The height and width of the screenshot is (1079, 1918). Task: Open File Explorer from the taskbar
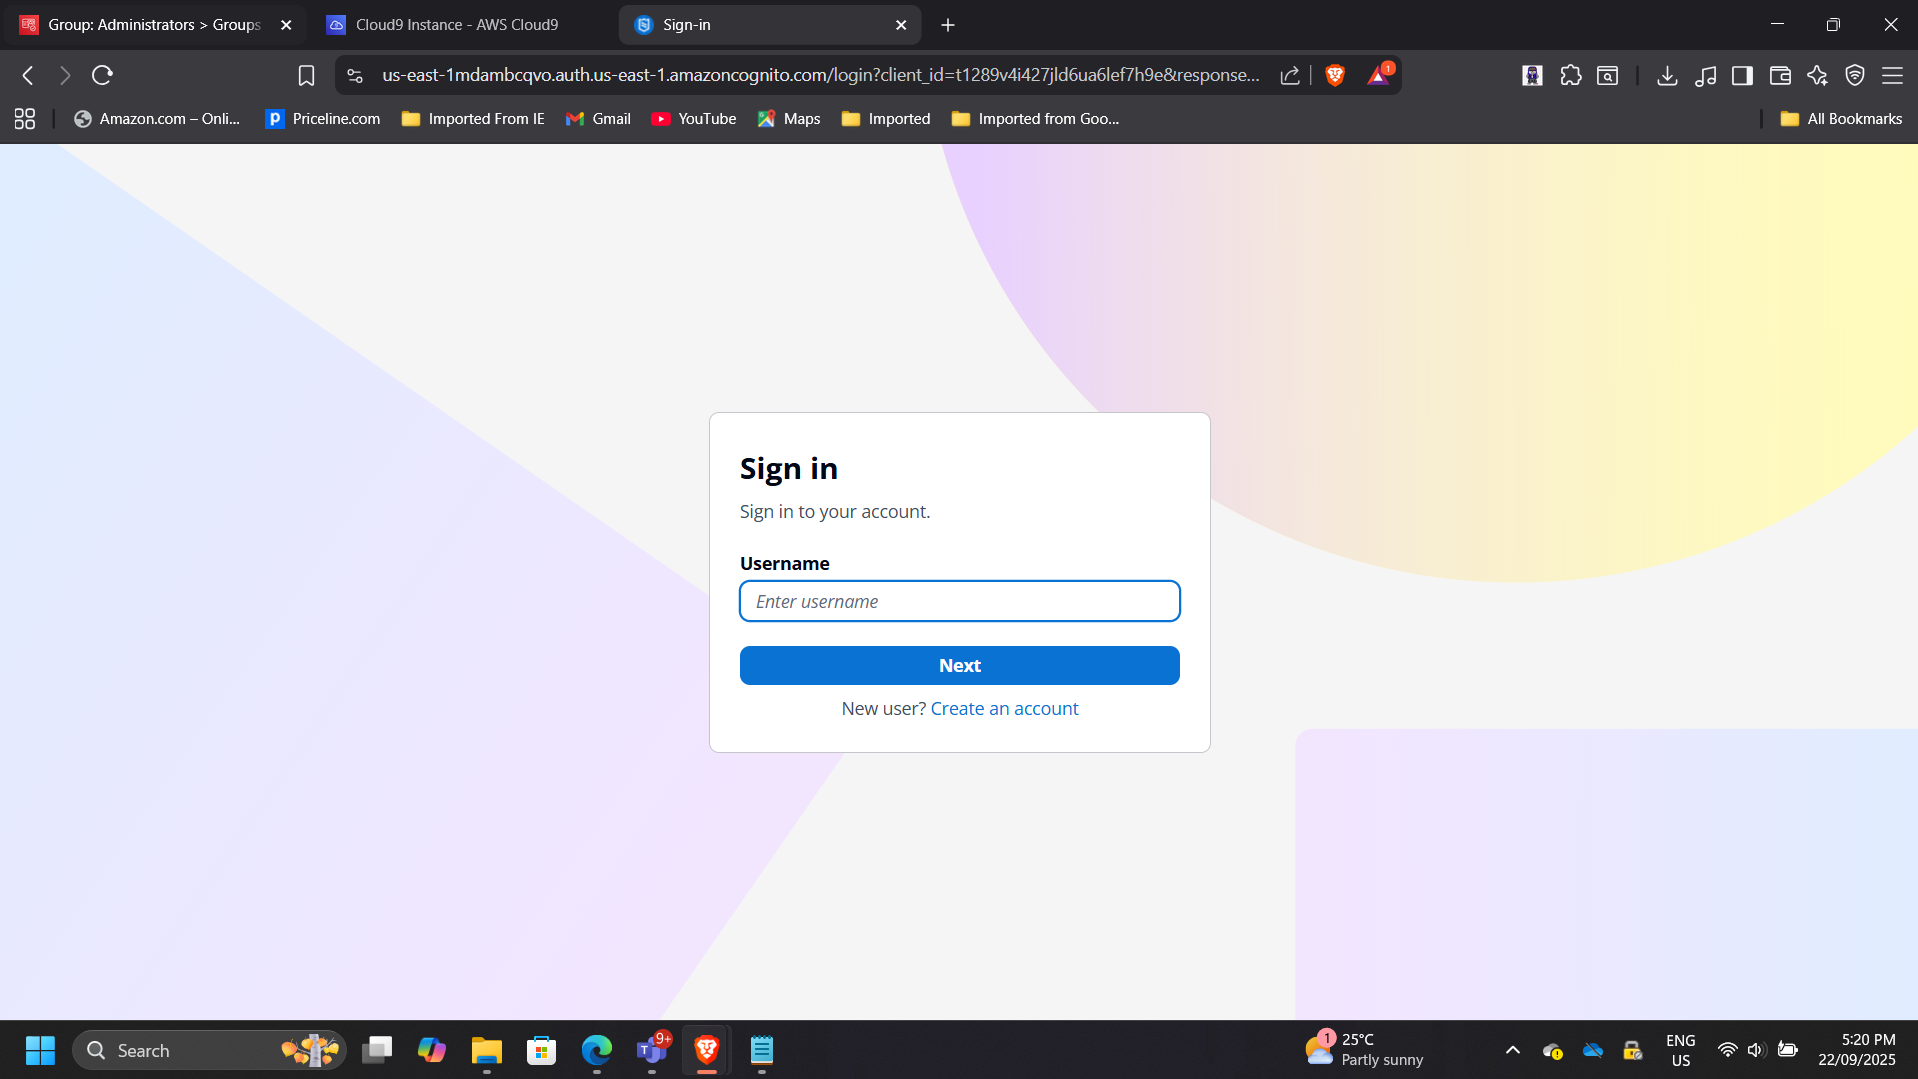[x=487, y=1050]
